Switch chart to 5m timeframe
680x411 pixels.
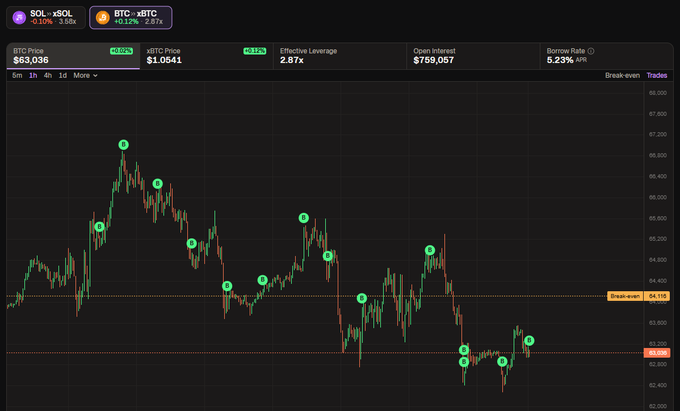17,75
